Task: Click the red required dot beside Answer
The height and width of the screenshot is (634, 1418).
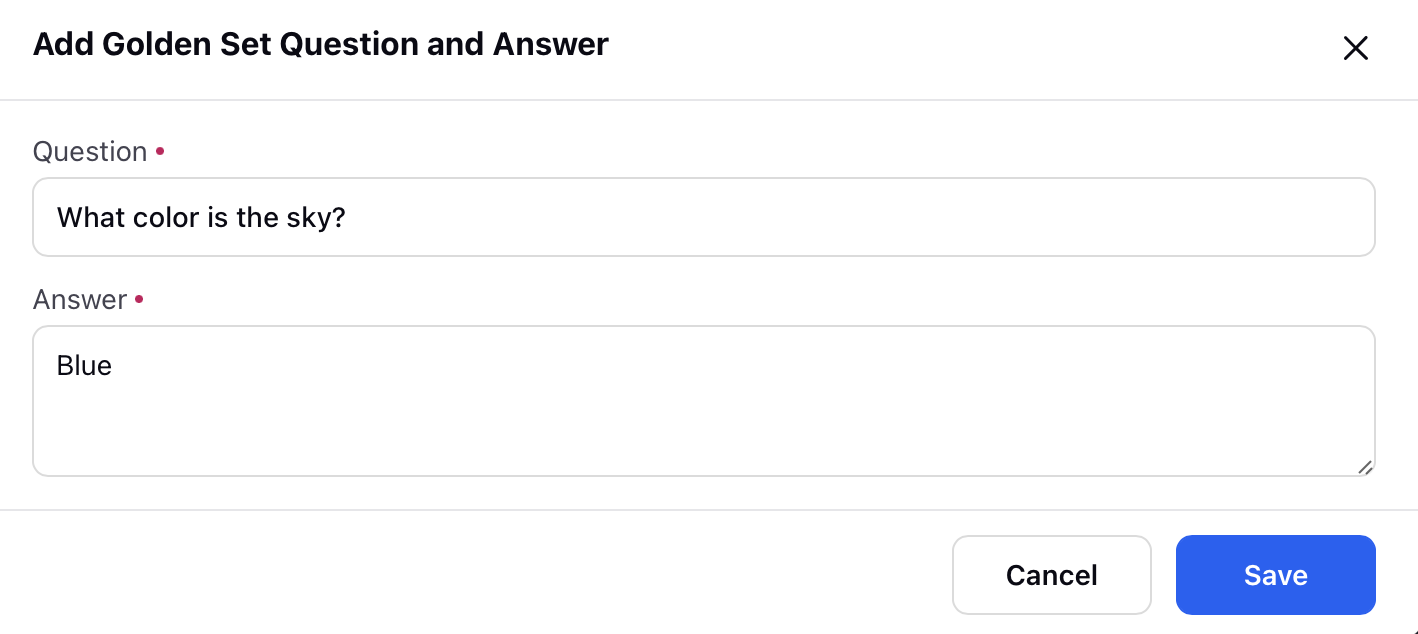Action: [x=139, y=299]
